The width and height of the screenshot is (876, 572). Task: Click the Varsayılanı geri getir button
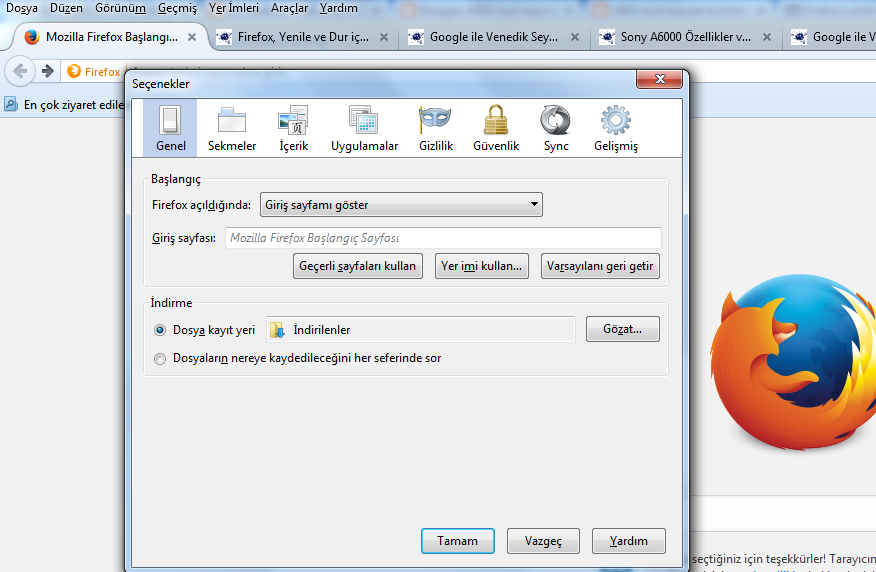tap(600, 266)
